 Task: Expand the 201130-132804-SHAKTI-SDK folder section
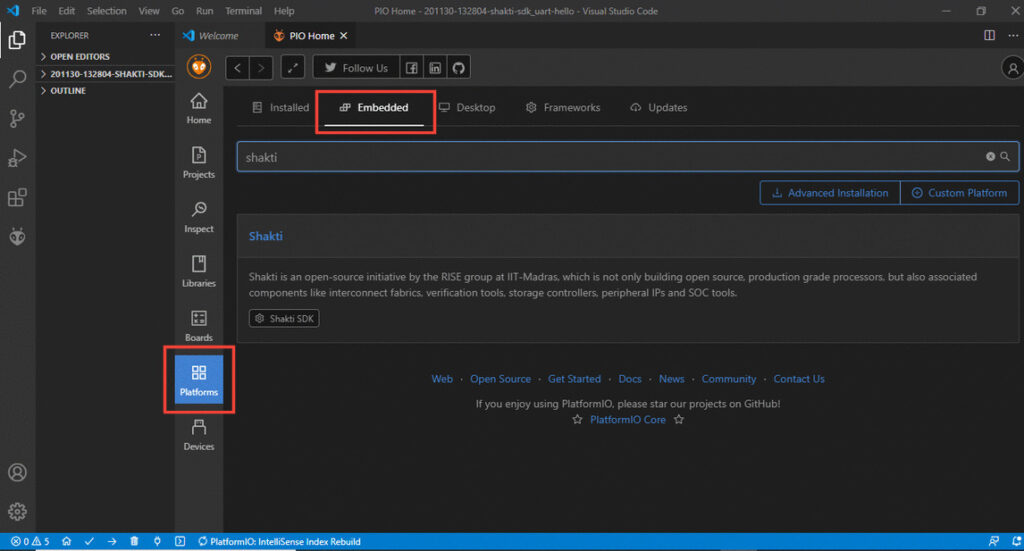pos(105,74)
